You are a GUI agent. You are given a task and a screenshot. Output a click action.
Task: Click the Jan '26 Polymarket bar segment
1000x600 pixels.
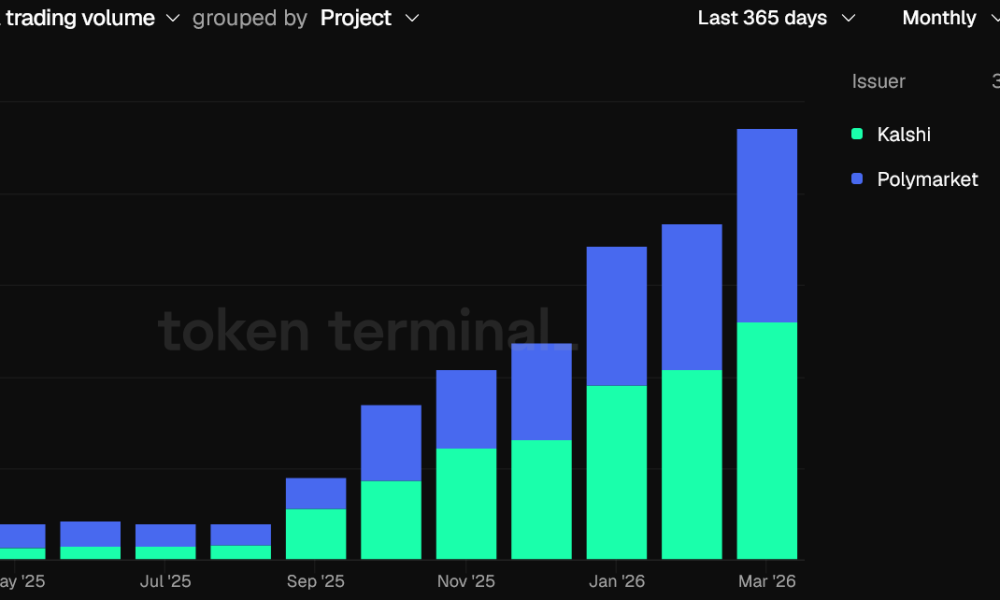pos(616,316)
